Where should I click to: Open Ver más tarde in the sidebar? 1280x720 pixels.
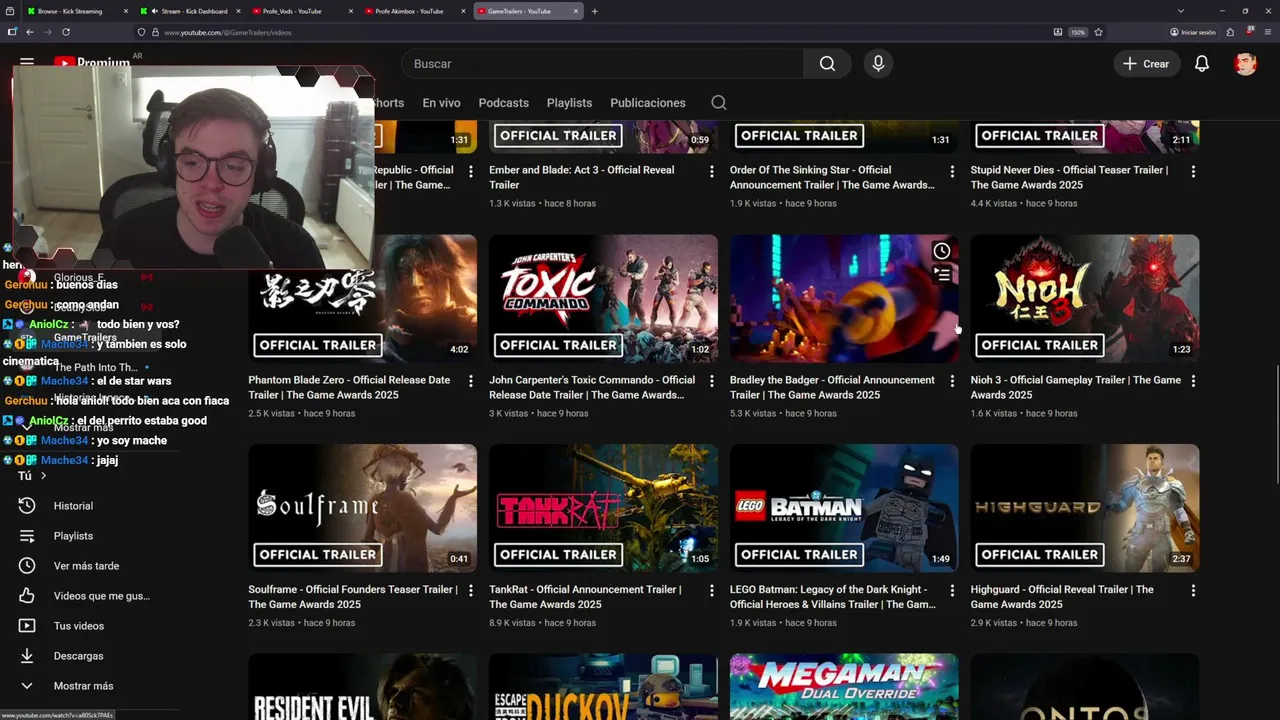[x=85, y=566]
